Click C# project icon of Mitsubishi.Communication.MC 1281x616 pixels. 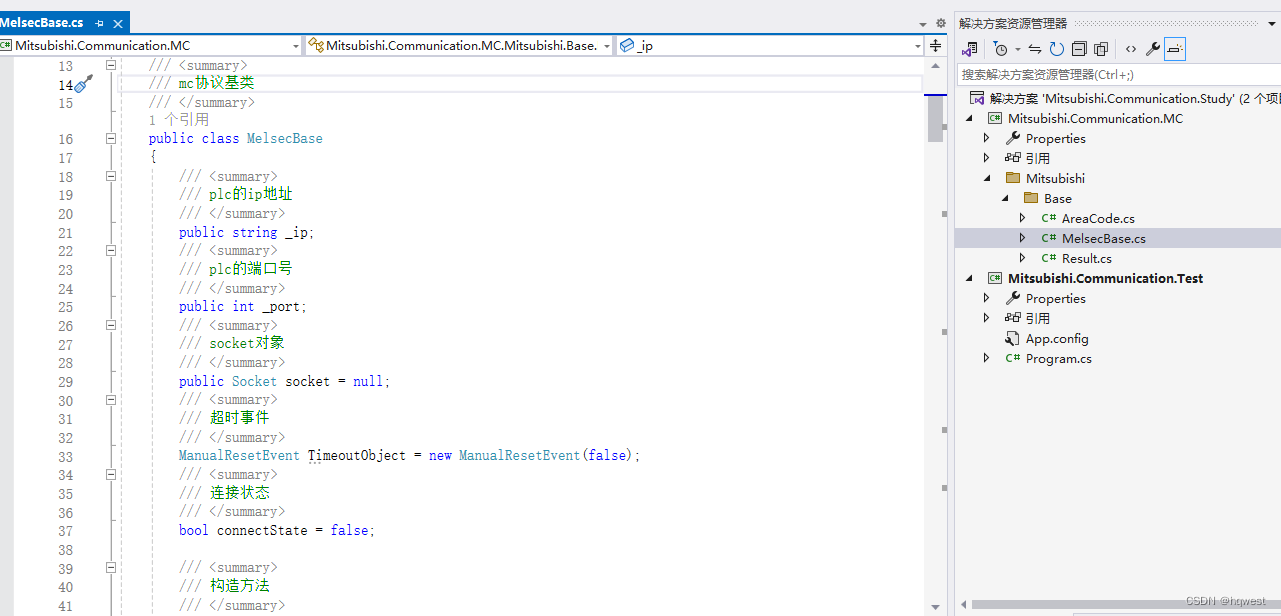995,118
